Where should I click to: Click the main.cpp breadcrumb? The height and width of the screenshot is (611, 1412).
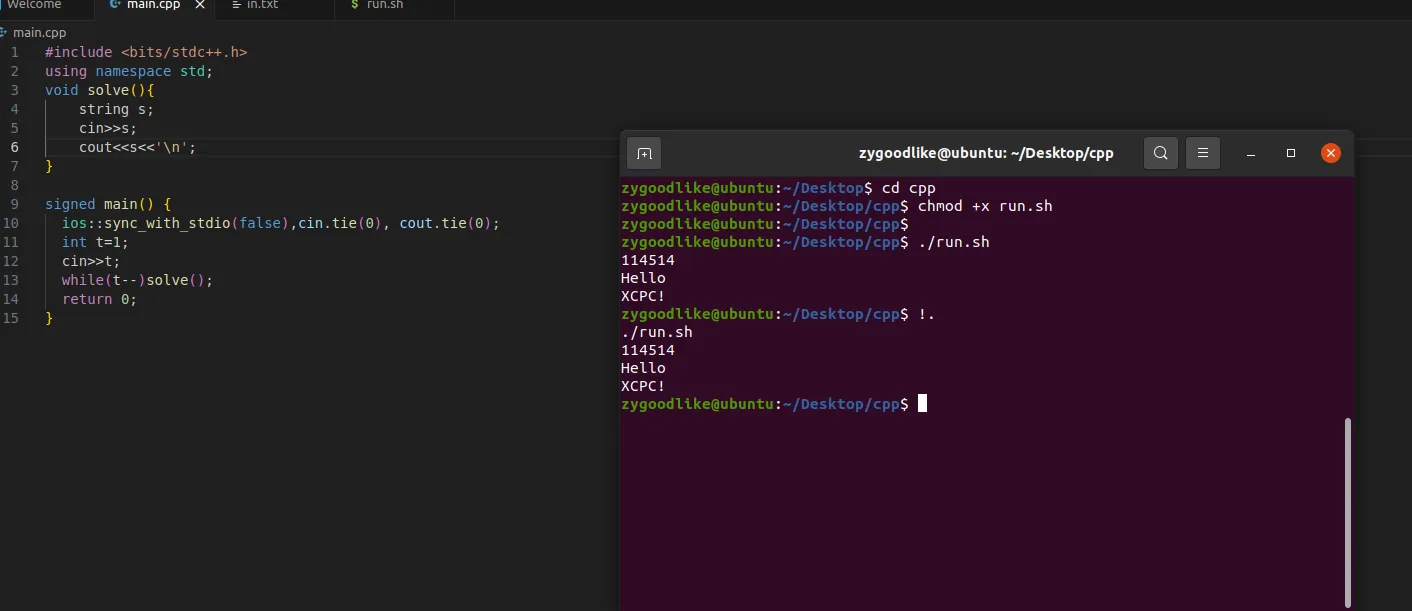[x=39, y=32]
